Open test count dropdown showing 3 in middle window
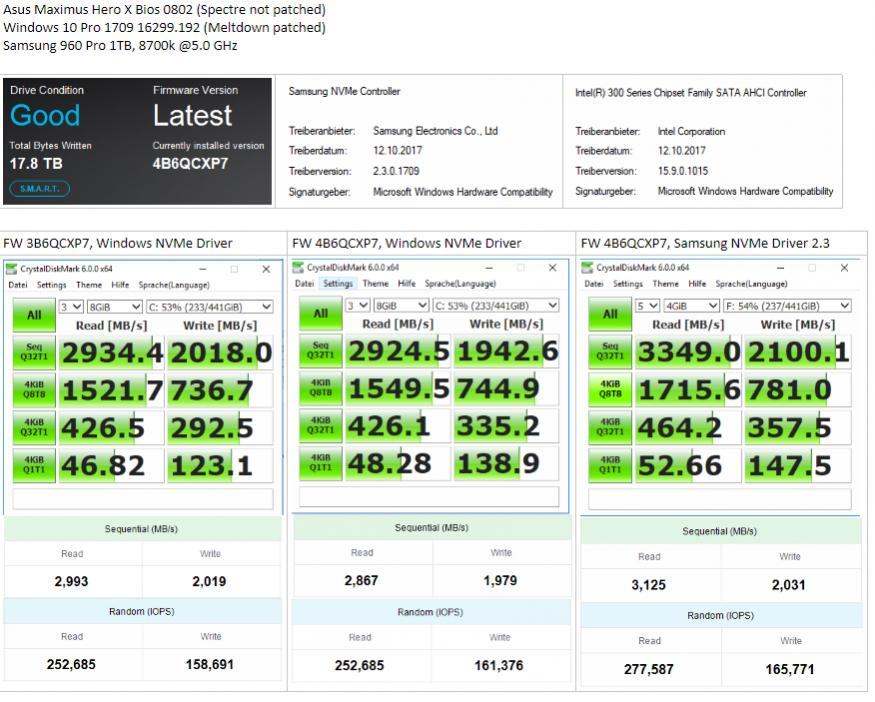 (357, 305)
